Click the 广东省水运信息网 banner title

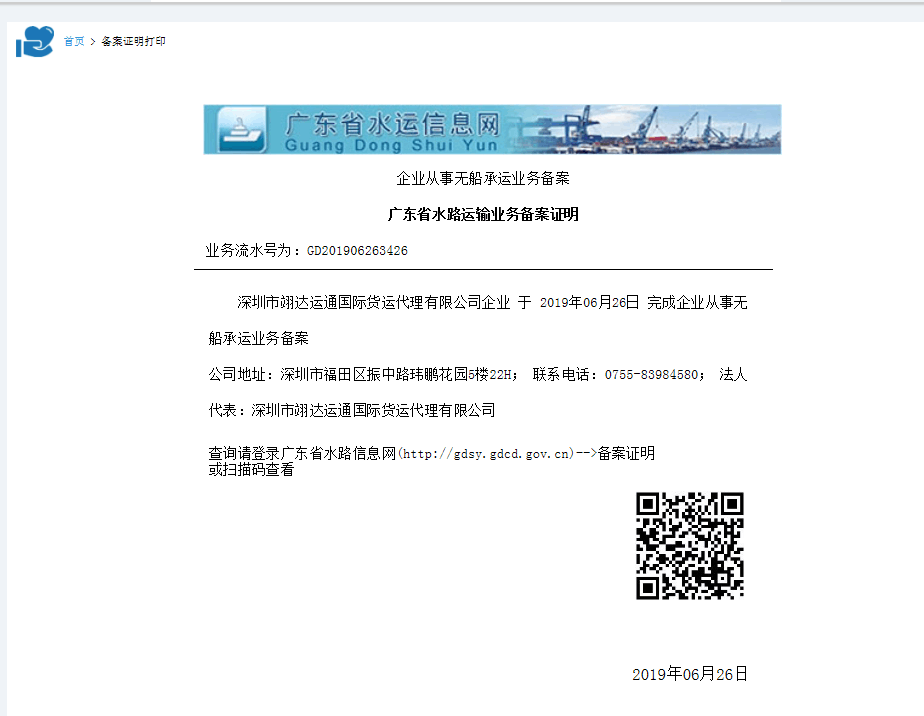pos(392,123)
